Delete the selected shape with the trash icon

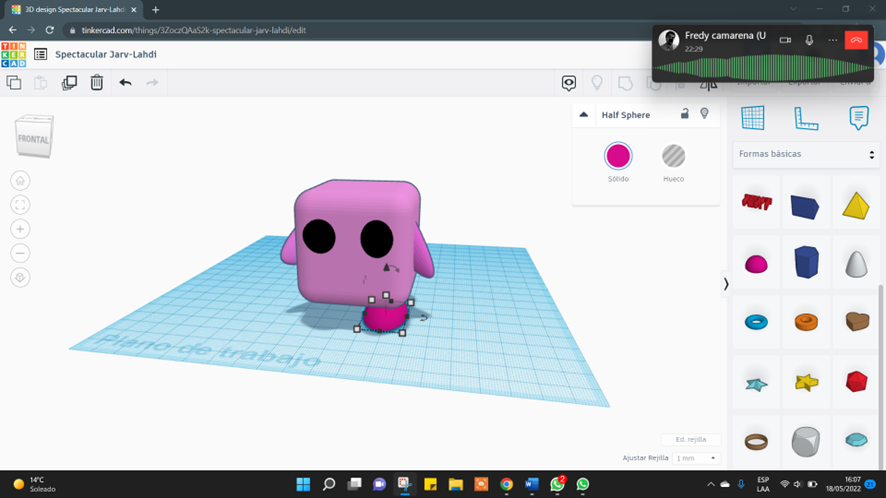click(97, 83)
